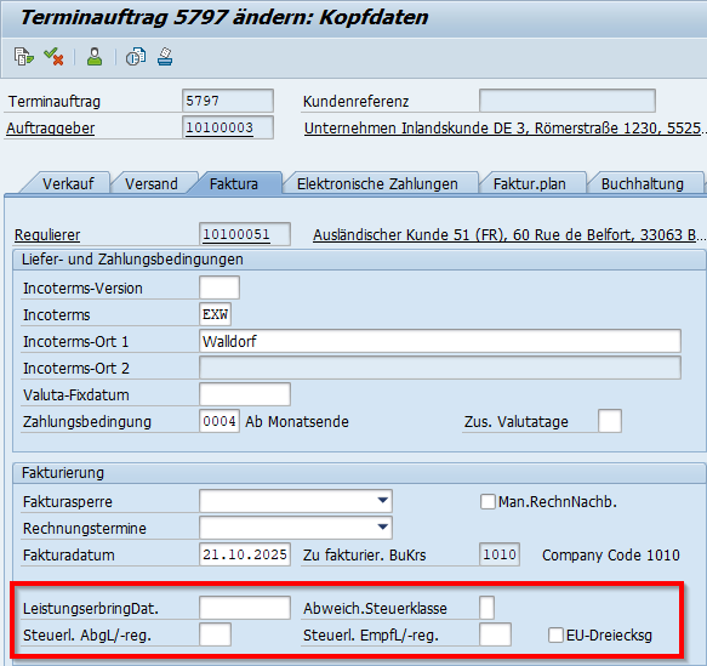Click the Fakturadatum date field
Viewport: 707px width, 666px height.
click(244, 555)
